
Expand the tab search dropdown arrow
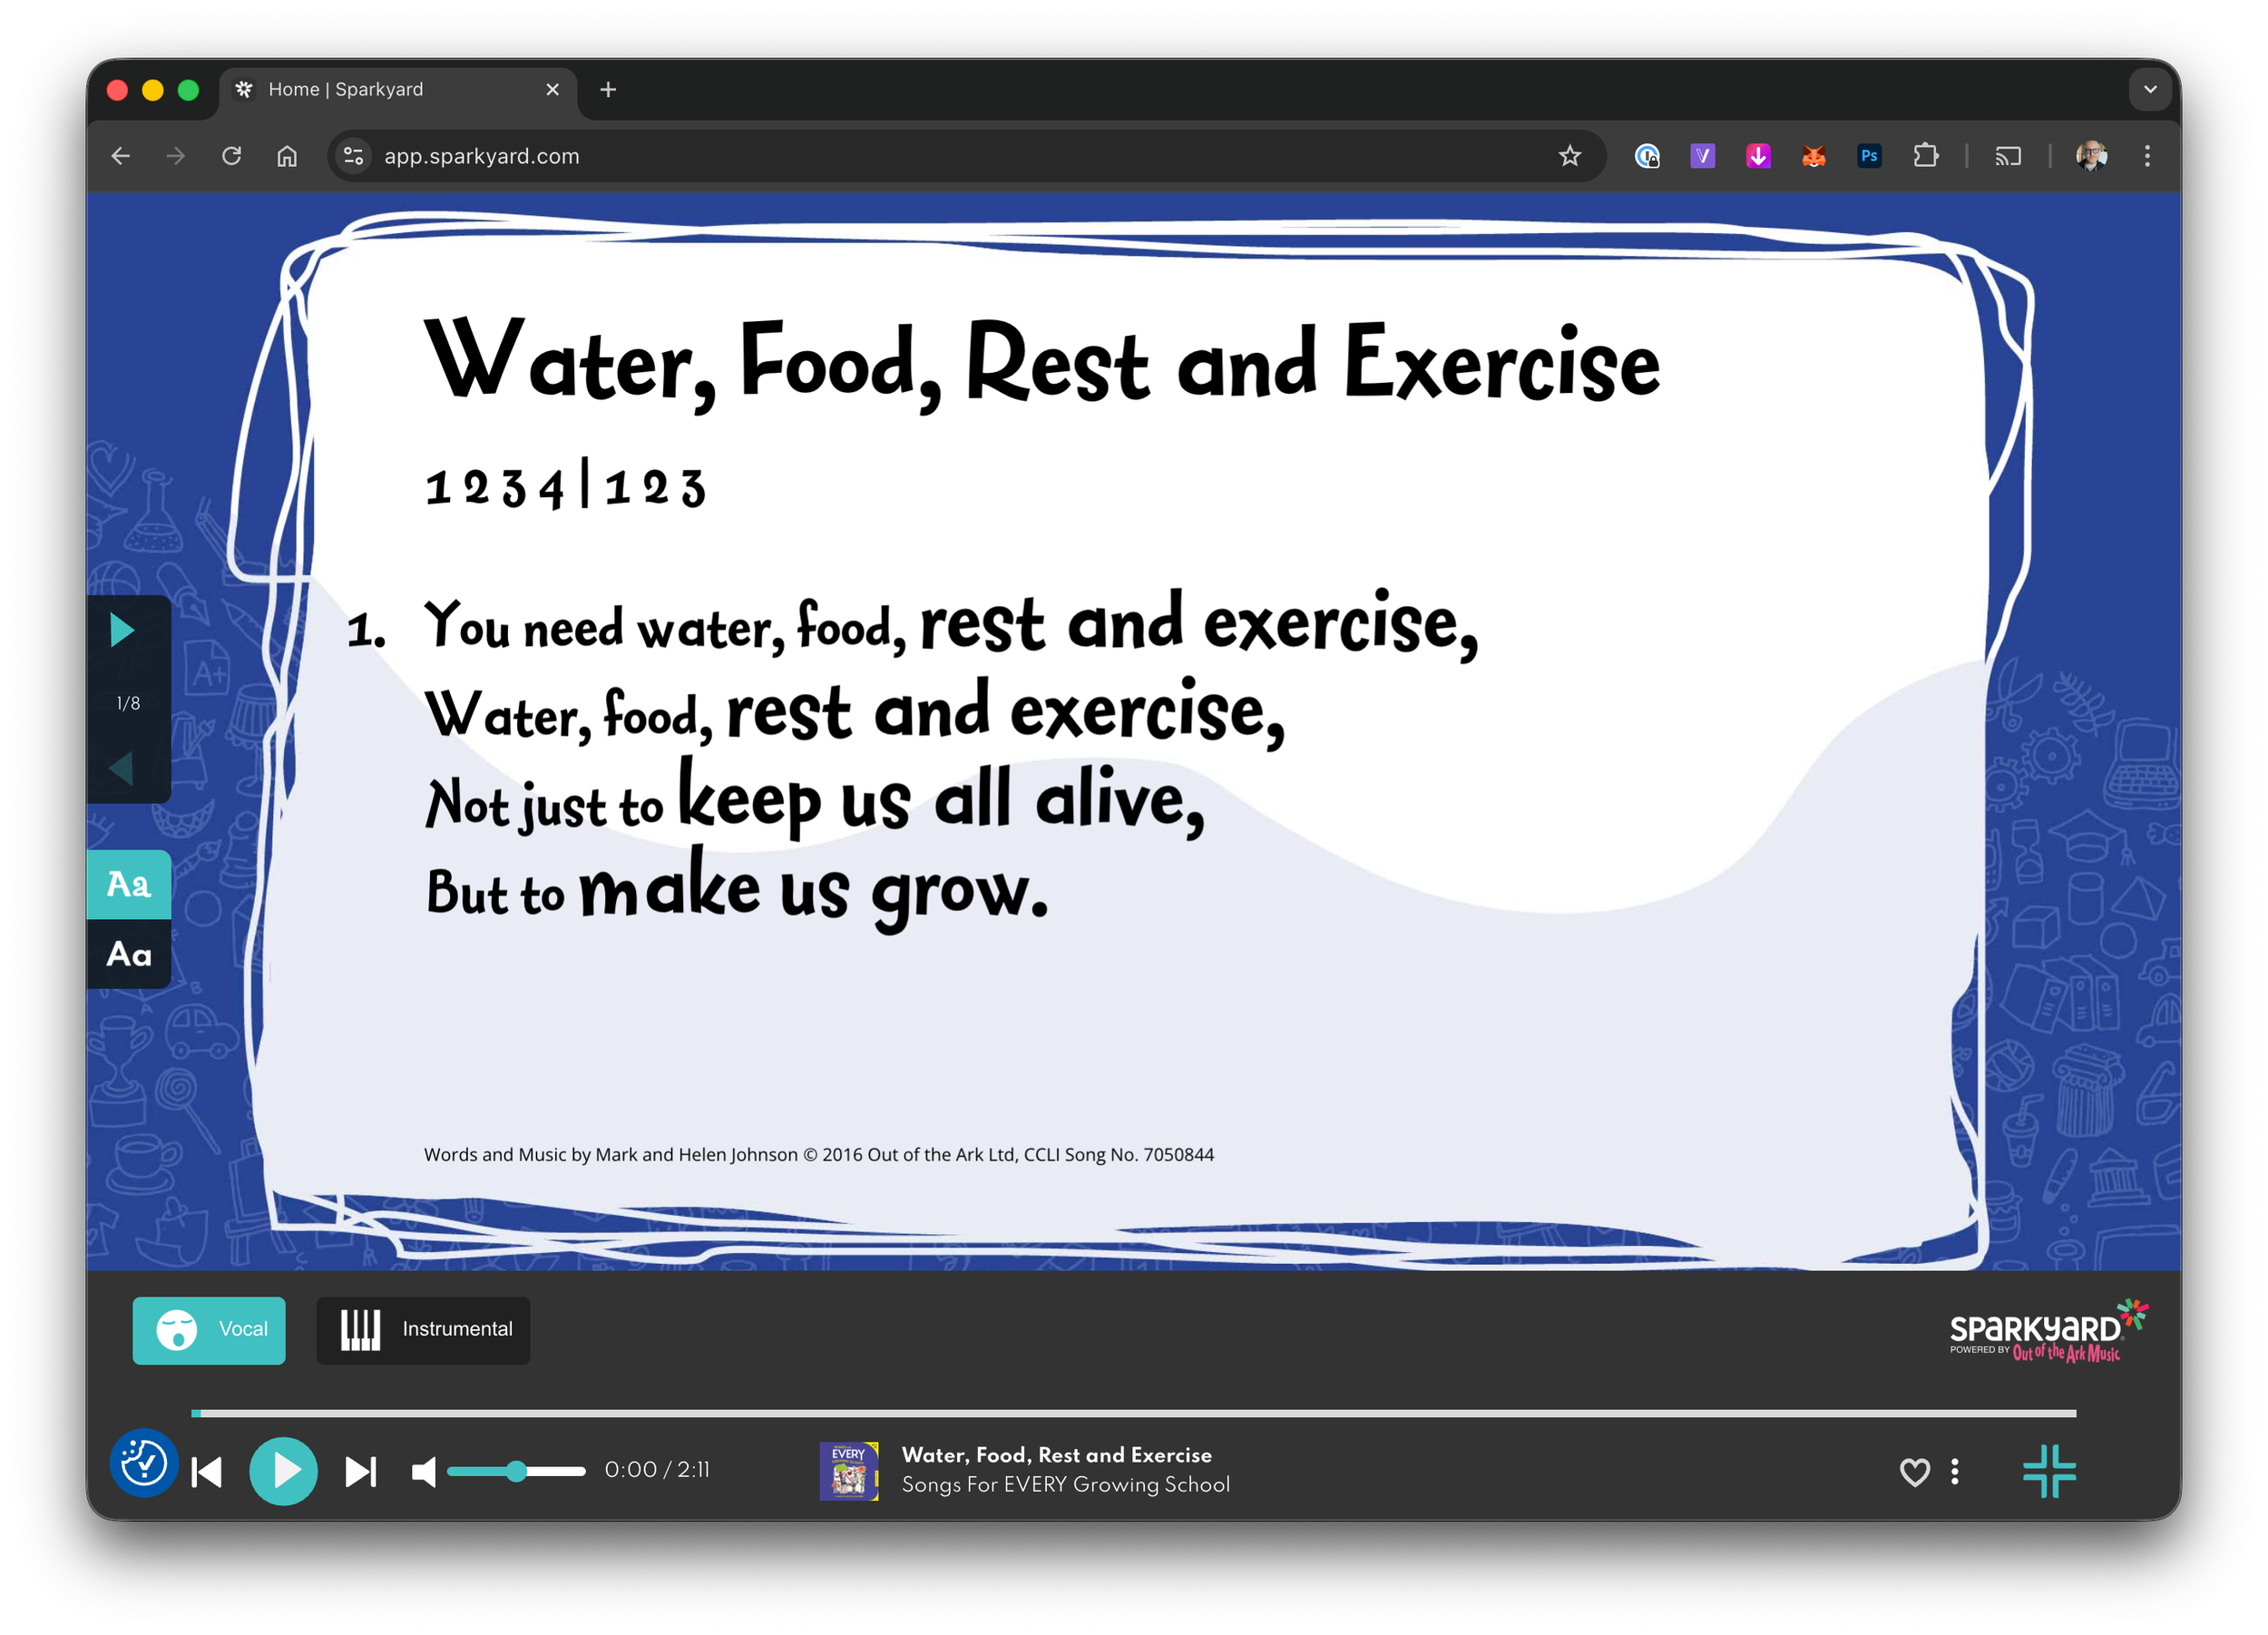point(2150,89)
